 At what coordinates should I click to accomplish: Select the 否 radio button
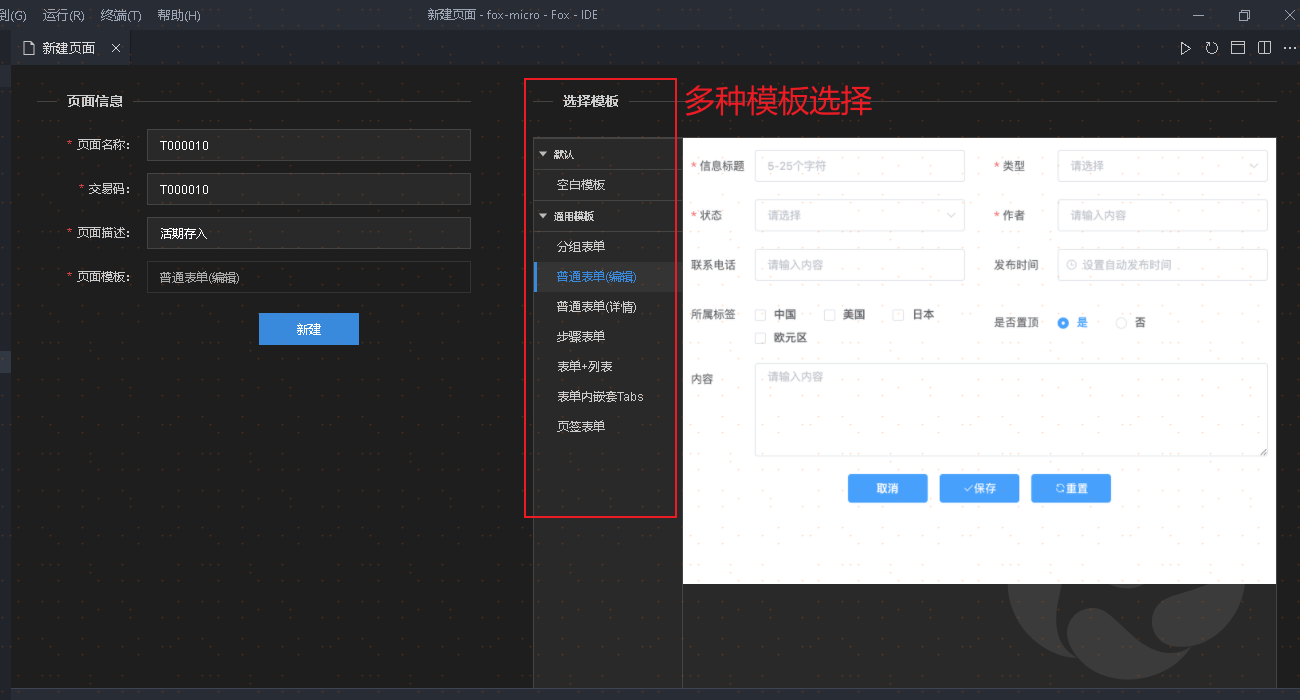[1121, 323]
